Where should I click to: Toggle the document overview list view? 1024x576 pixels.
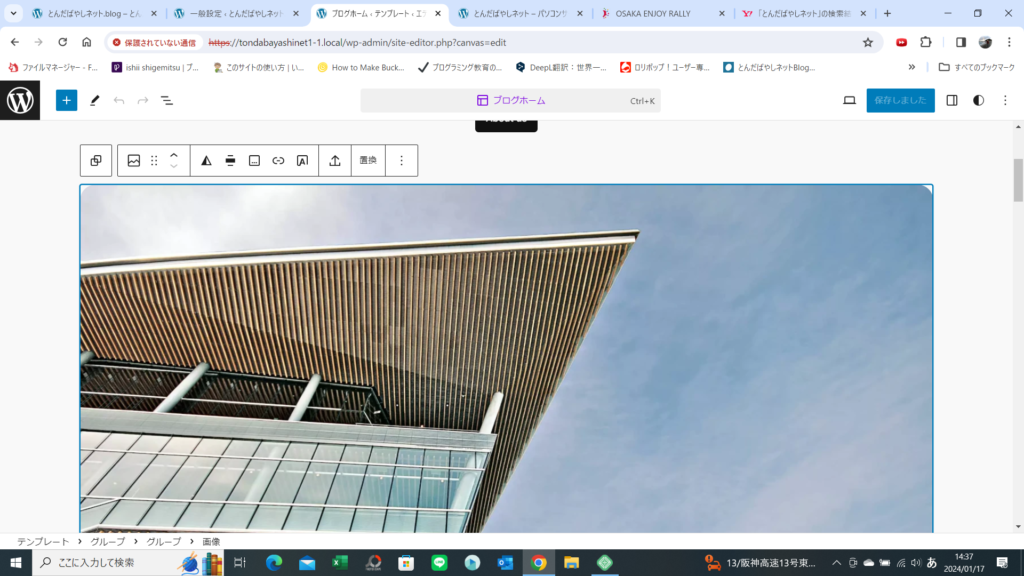point(167,100)
